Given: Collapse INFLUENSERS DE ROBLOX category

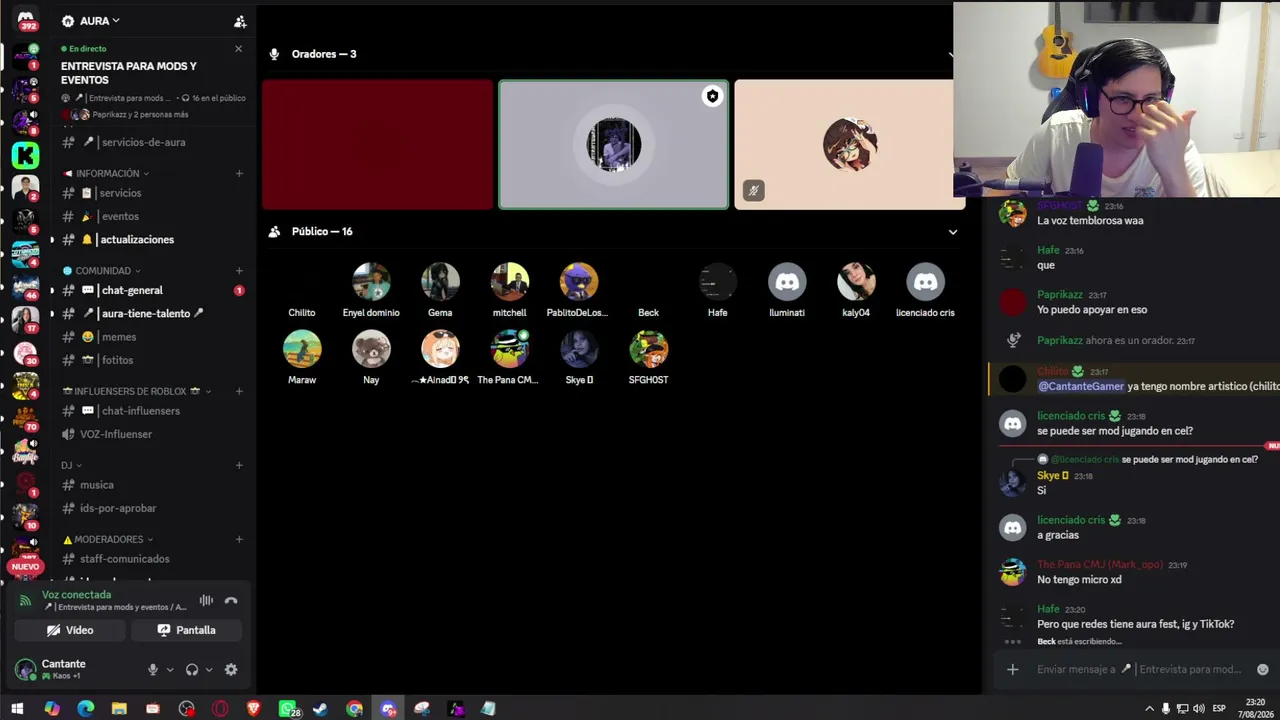Looking at the screenshot, I should [x=138, y=391].
